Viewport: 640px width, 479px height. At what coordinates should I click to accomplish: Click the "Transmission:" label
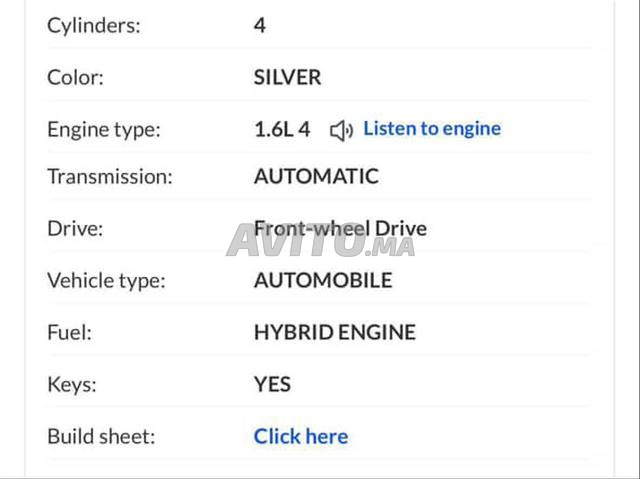click(110, 177)
